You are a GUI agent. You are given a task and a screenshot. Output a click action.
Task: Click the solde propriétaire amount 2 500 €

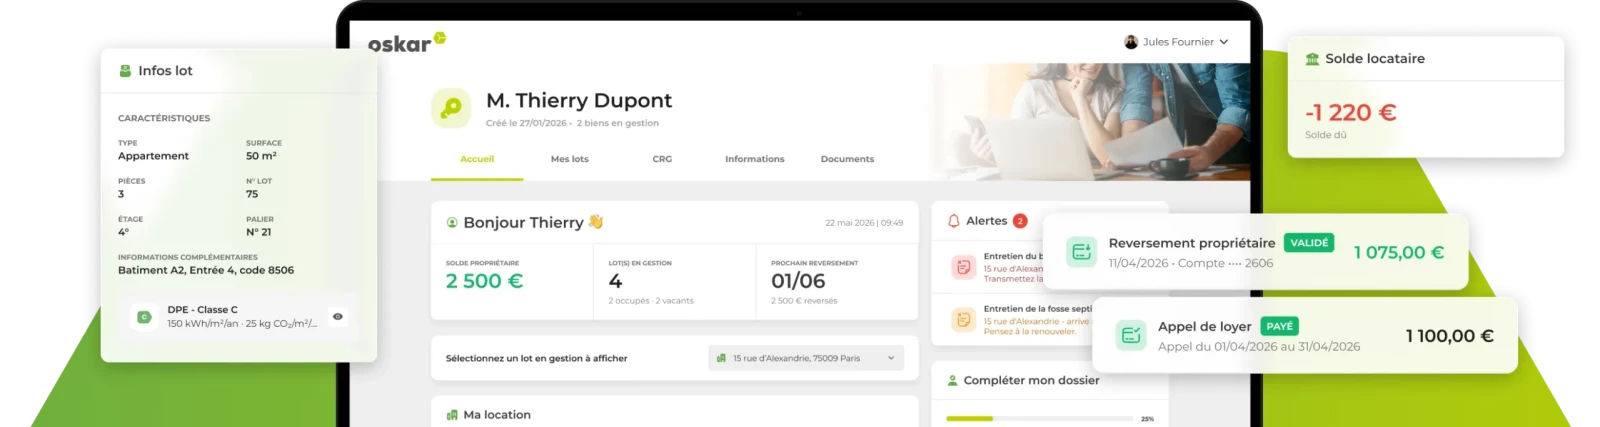(x=484, y=281)
